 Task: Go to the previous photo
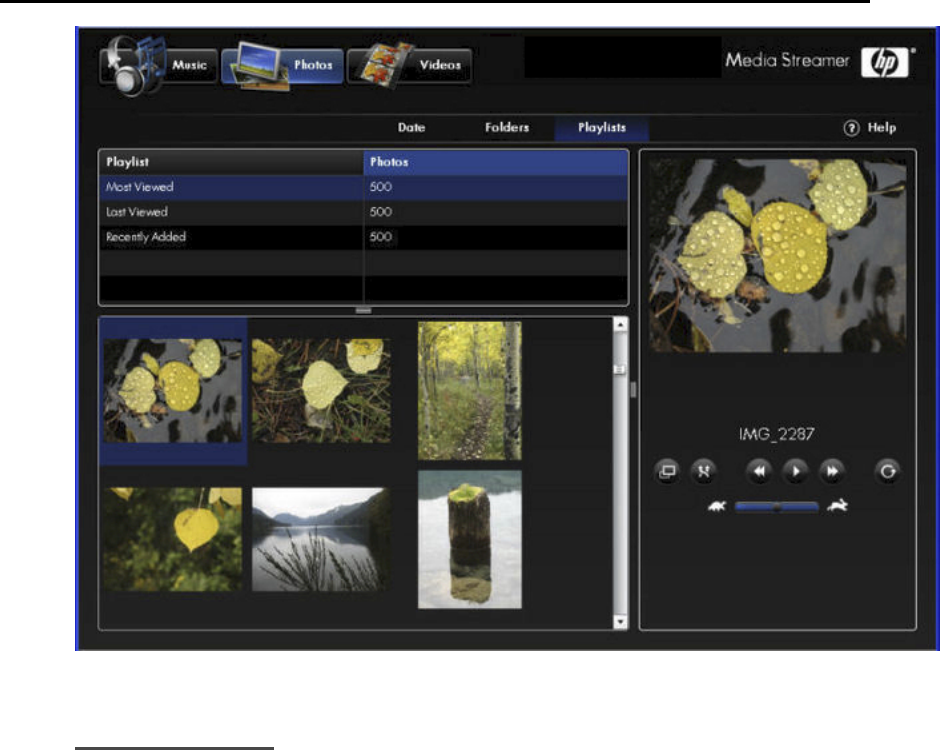(759, 472)
